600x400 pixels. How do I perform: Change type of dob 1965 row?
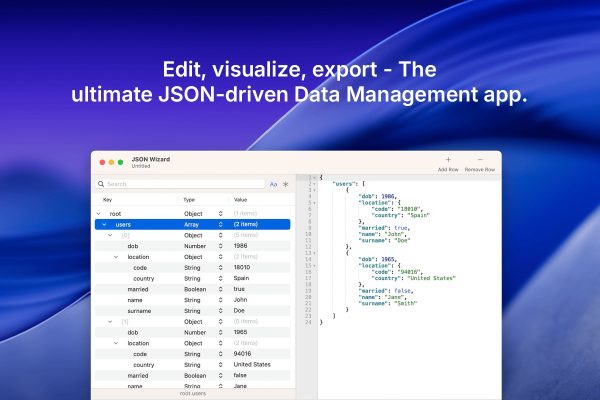pyautogui.click(x=220, y=333)
